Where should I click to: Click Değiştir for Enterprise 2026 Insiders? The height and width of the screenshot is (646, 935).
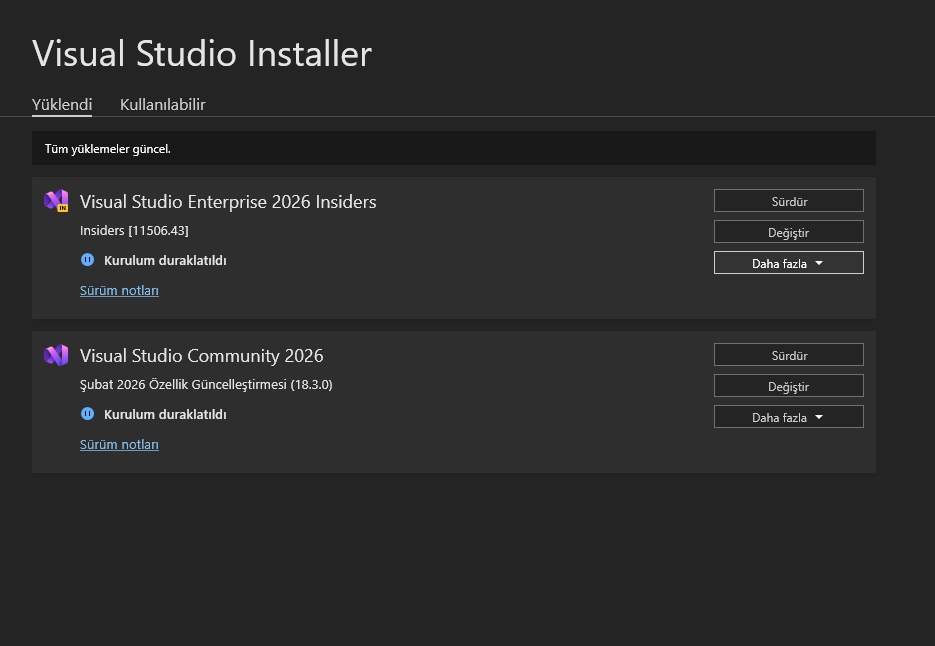coord(788,232)
